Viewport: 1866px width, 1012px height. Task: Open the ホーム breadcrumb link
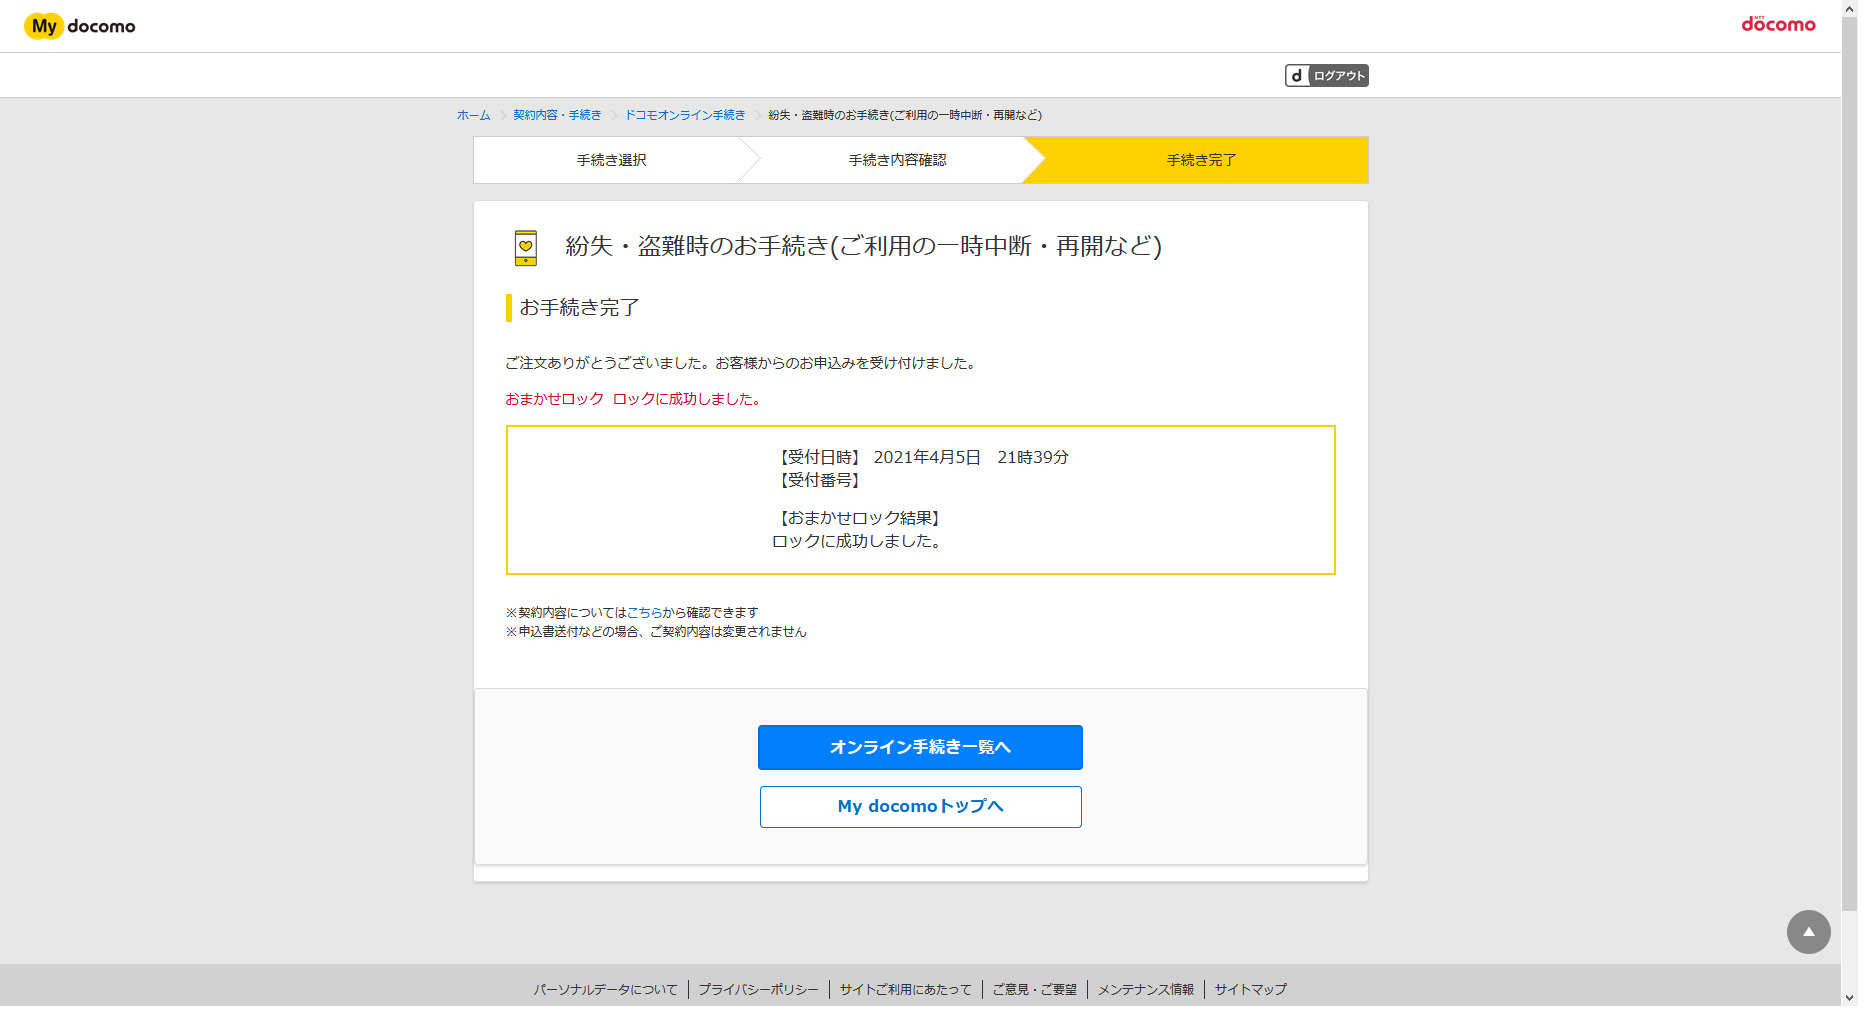tap(473, 115)
